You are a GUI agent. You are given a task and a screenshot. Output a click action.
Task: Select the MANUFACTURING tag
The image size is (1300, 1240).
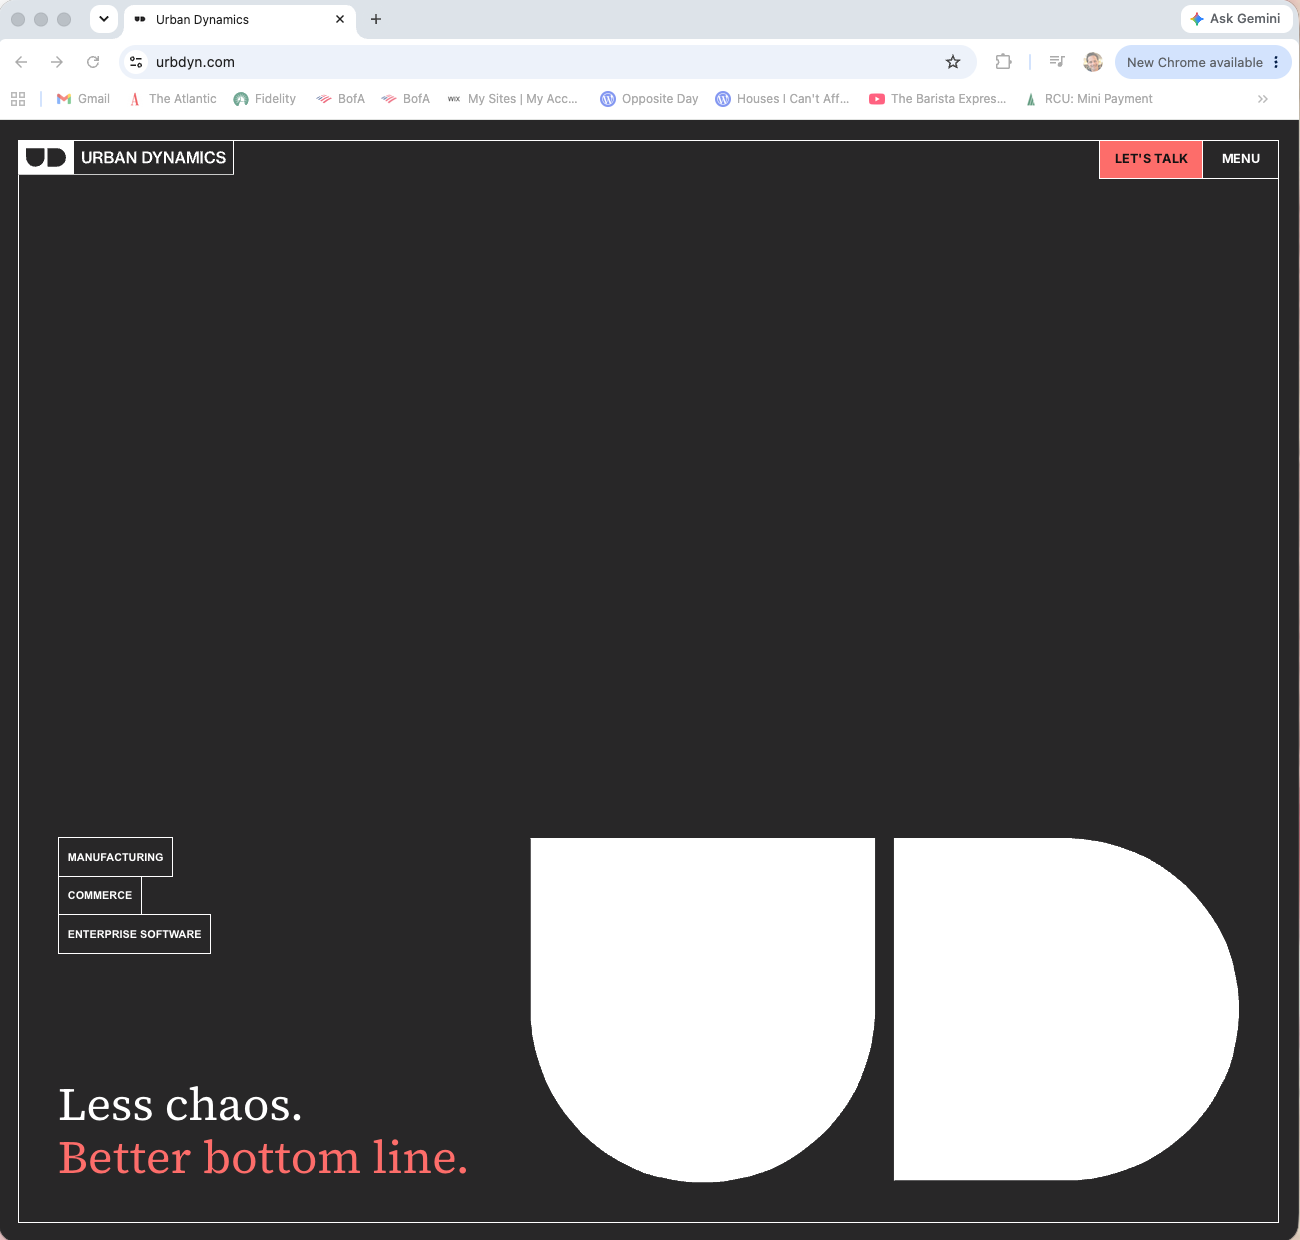[115, 857]
